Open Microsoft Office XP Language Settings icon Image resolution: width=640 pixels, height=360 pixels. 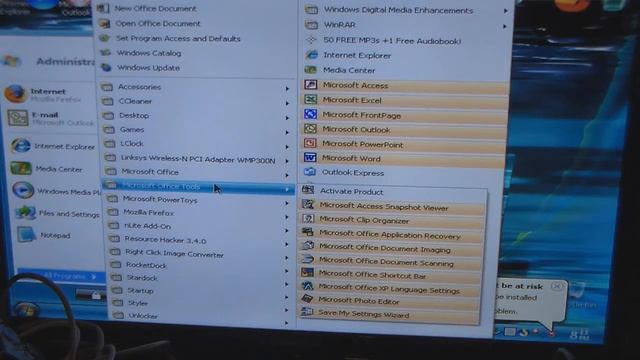point(307,287)
